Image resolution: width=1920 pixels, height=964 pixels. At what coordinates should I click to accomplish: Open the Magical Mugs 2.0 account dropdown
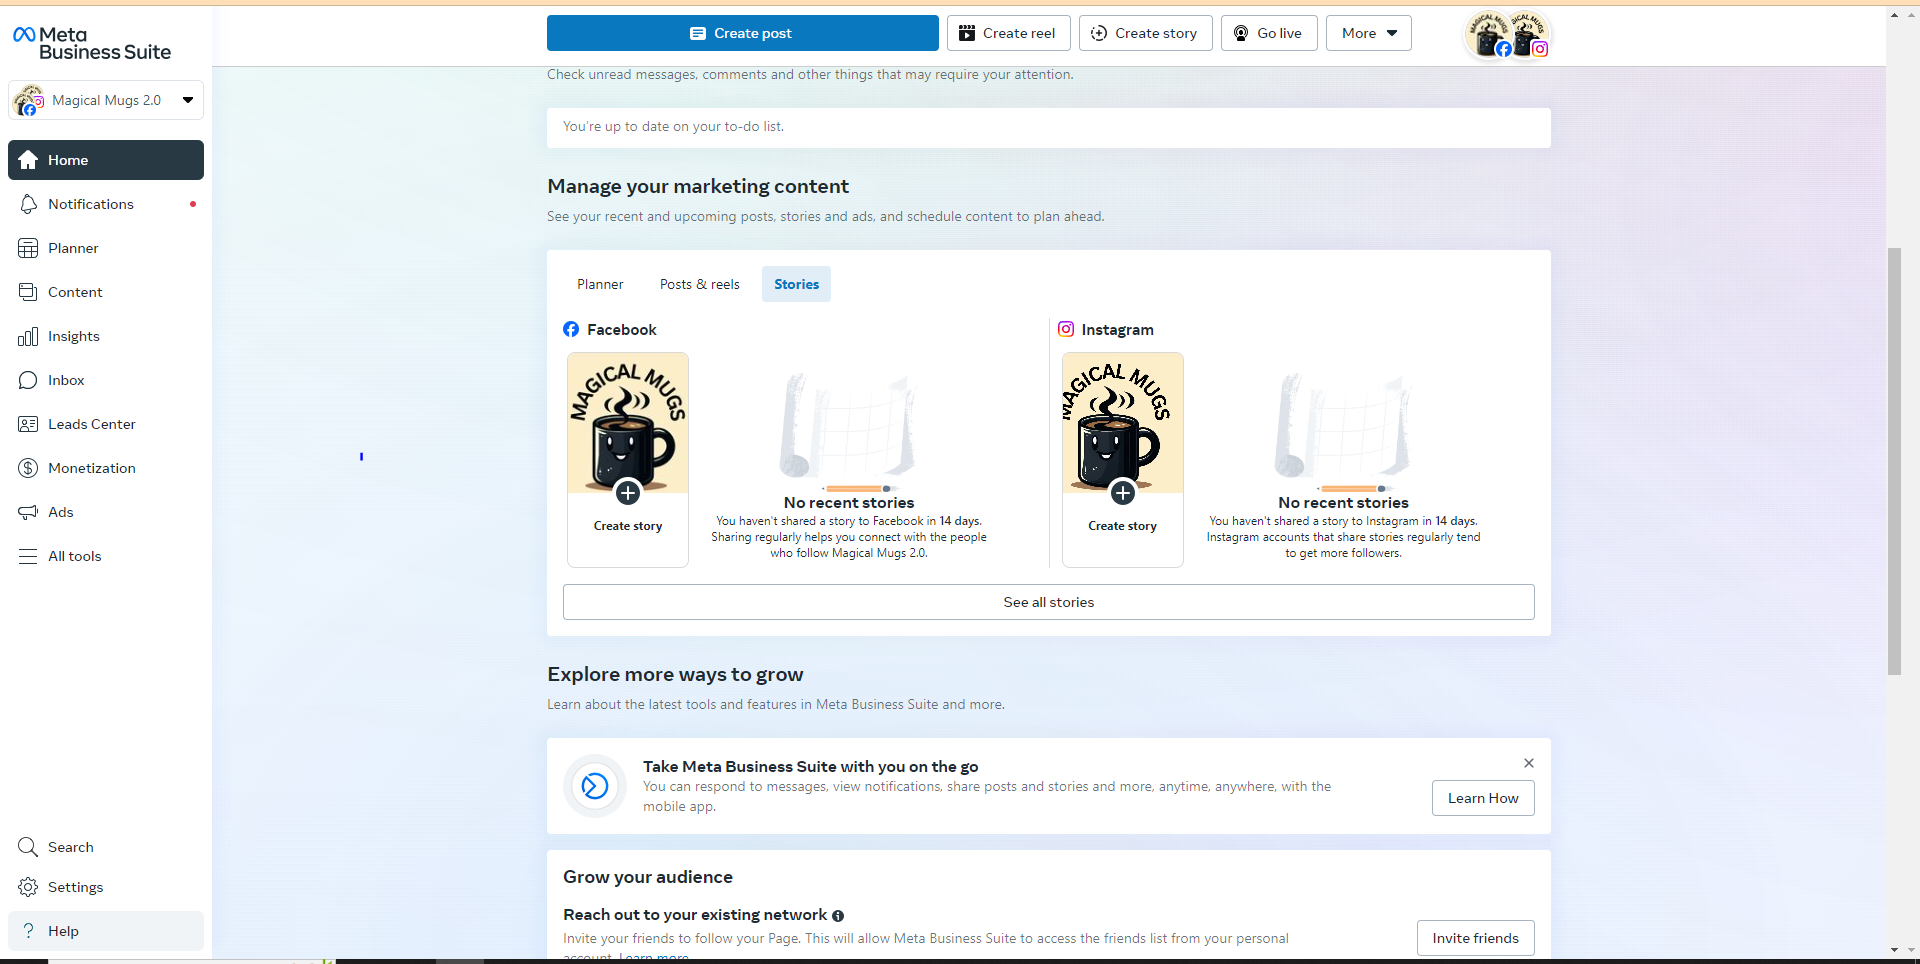tap(106, 100)
